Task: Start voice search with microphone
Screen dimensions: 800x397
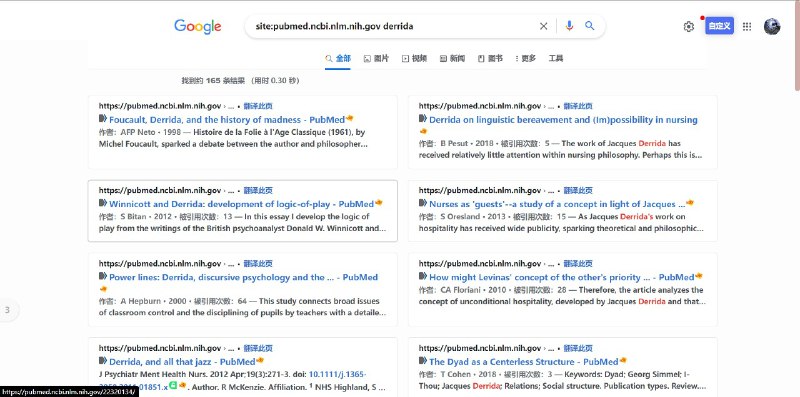Action: tap(569, 26)
